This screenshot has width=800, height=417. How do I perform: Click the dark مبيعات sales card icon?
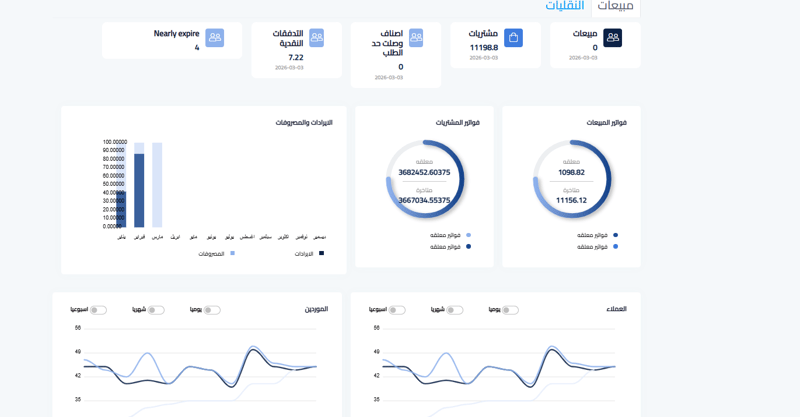tap(613, 38)
